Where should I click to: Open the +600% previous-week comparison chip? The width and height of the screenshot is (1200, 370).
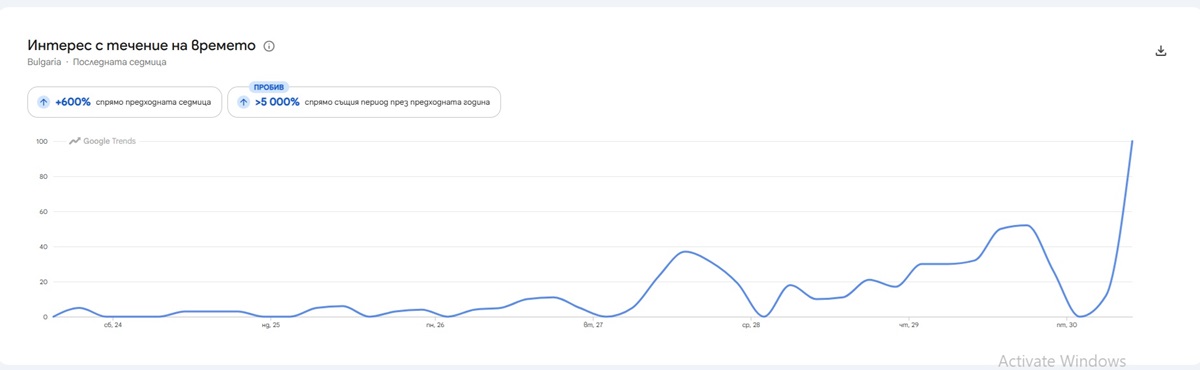coord(124,102)
